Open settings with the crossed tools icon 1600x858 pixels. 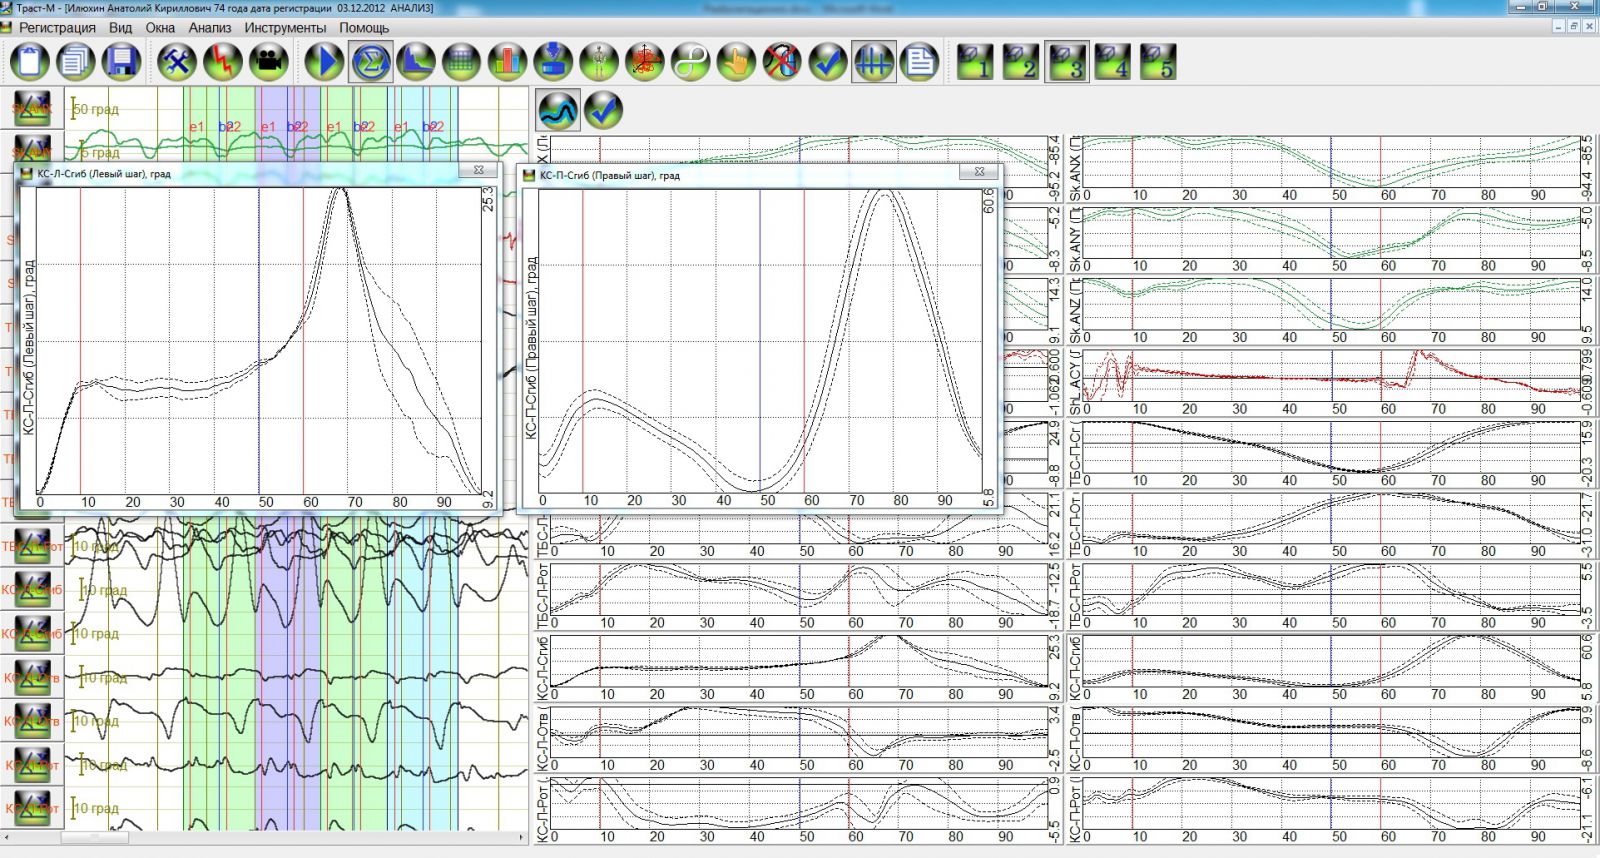tap(177, 62)
